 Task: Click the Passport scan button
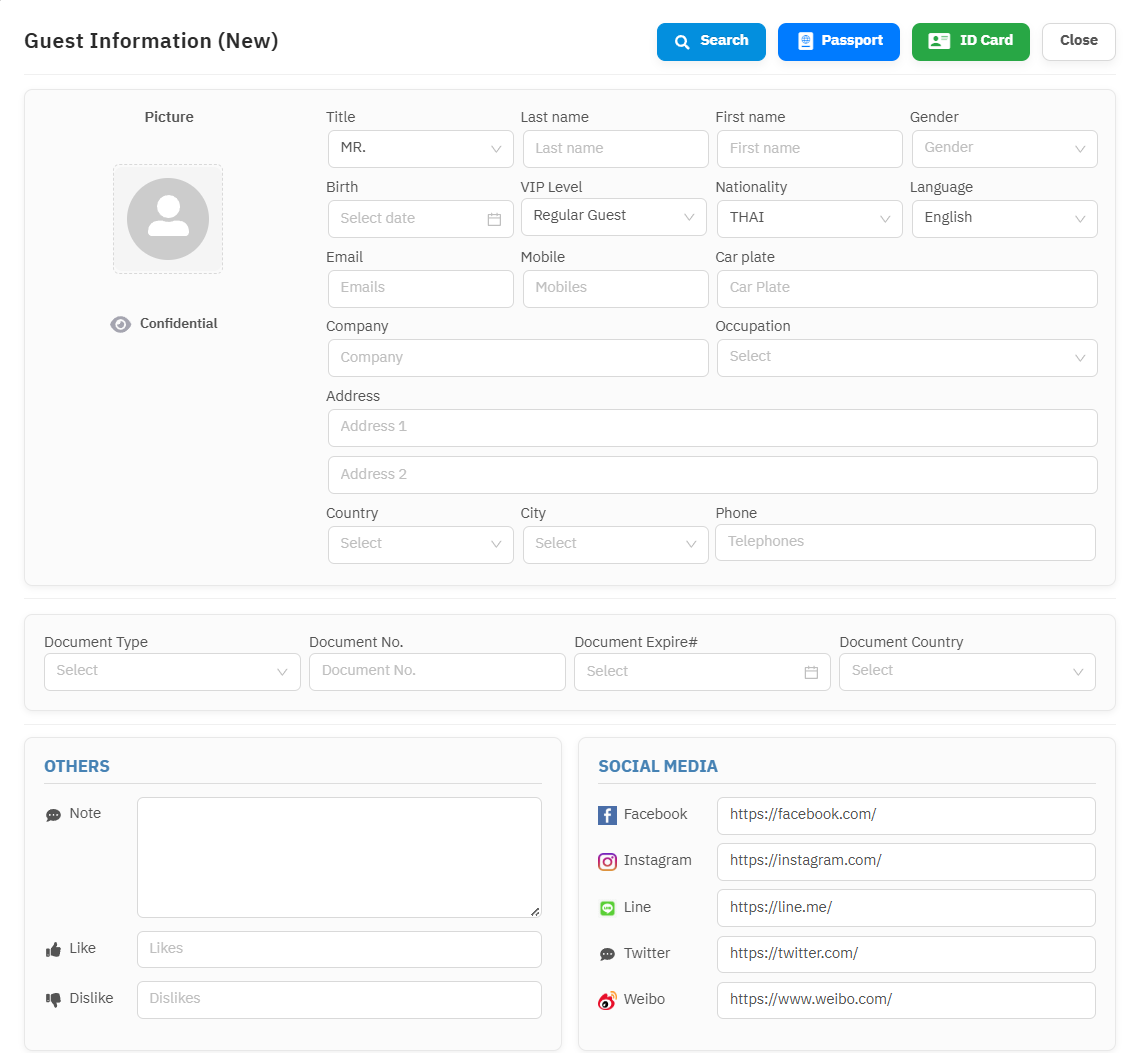pyautogui.click(x=838, y=42)
